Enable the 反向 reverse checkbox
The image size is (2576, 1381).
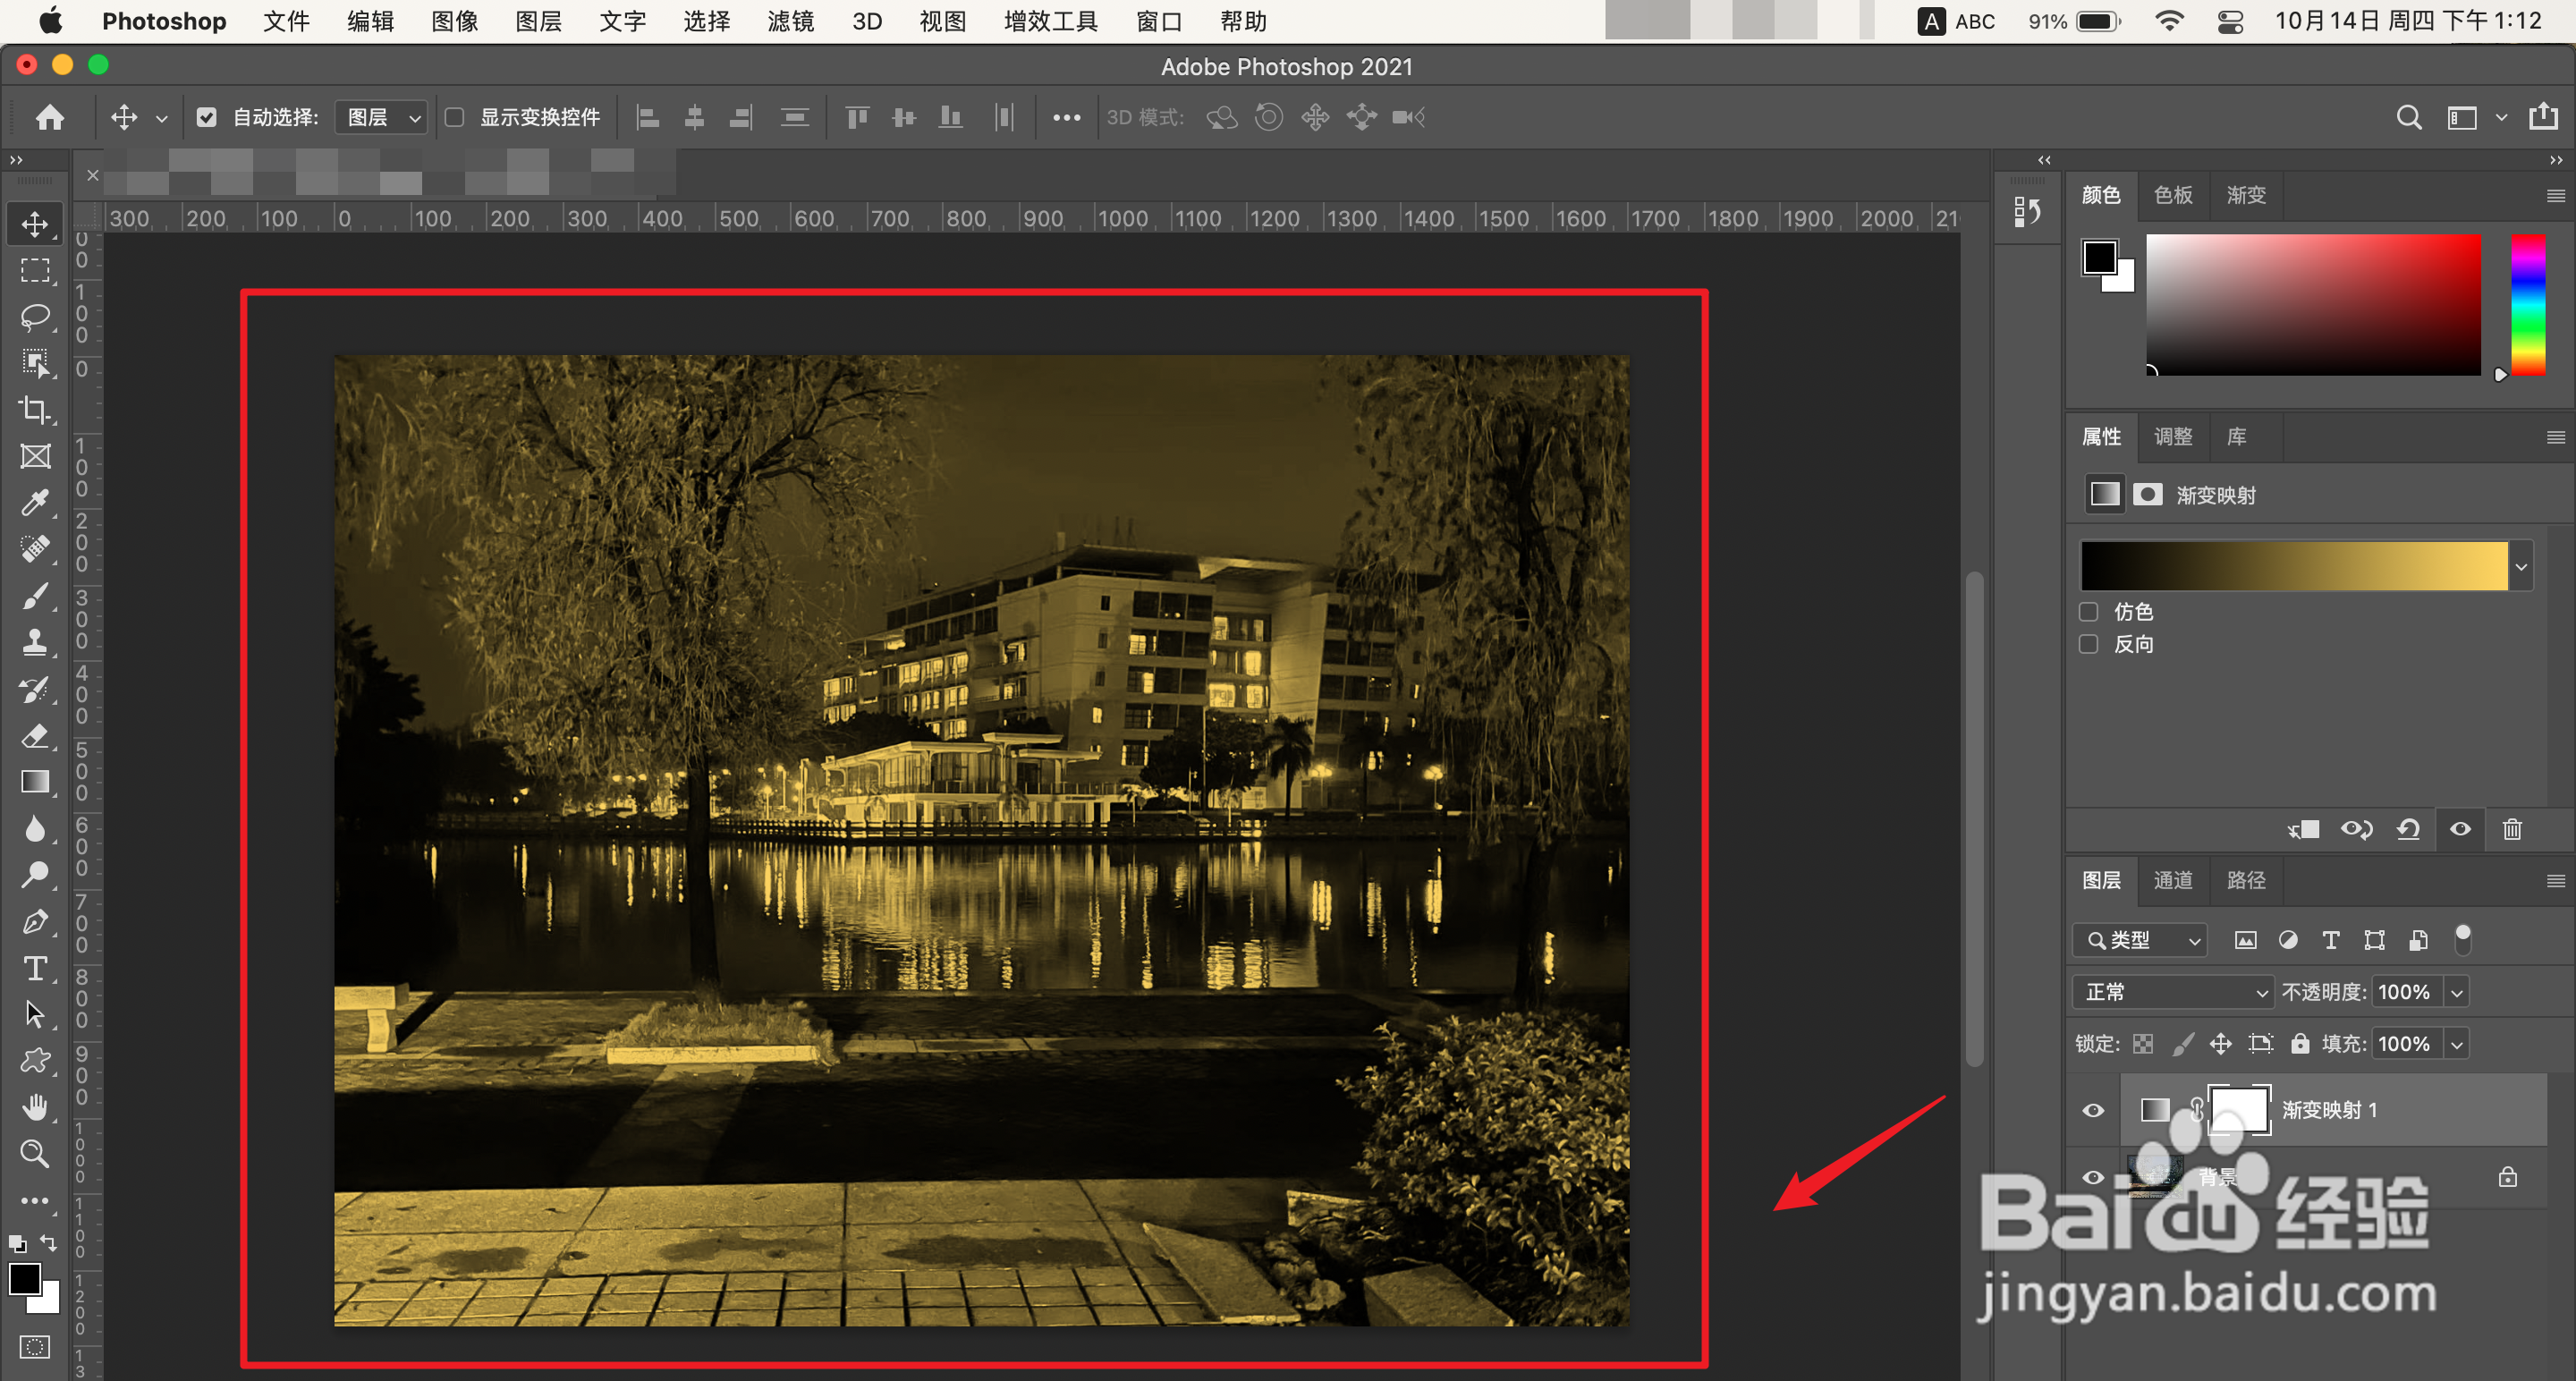[x=2089, y=644]
